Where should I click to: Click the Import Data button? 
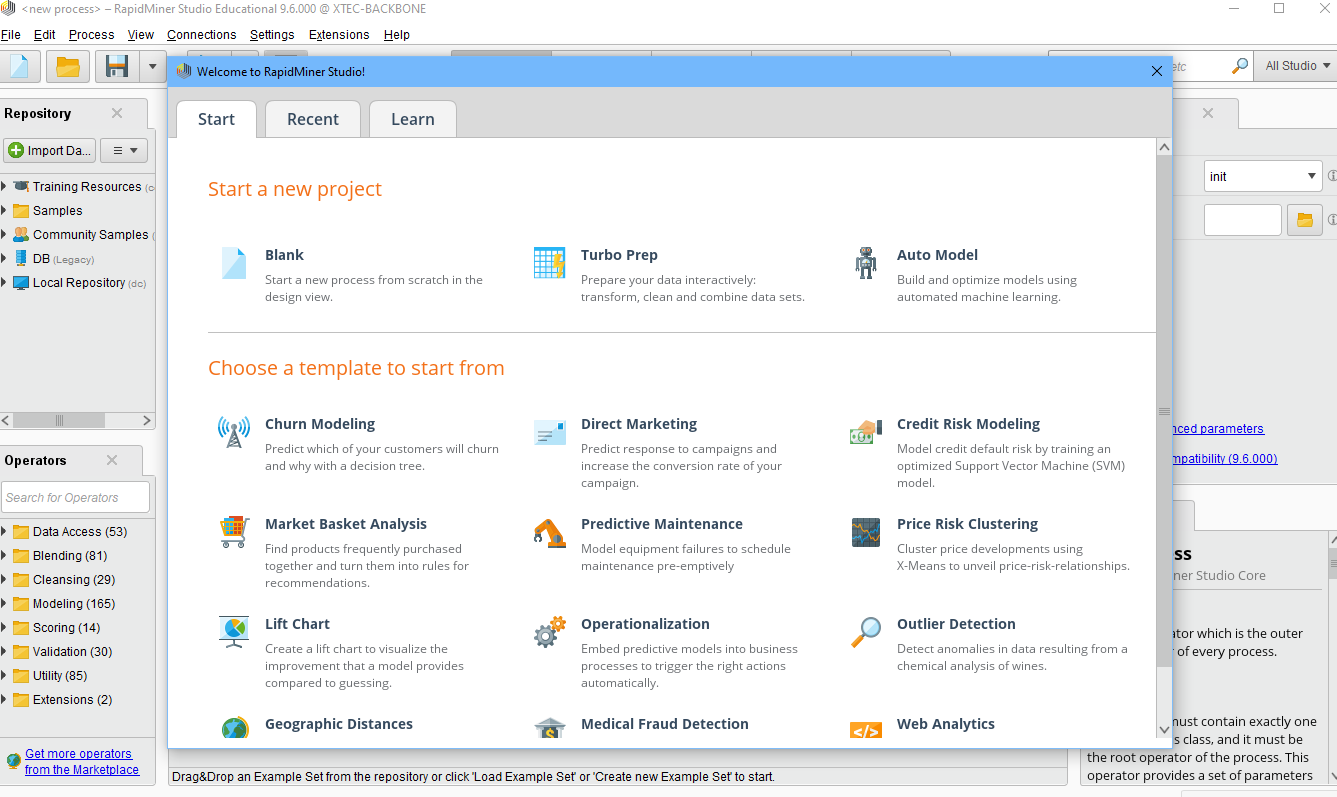coord(50,150)
